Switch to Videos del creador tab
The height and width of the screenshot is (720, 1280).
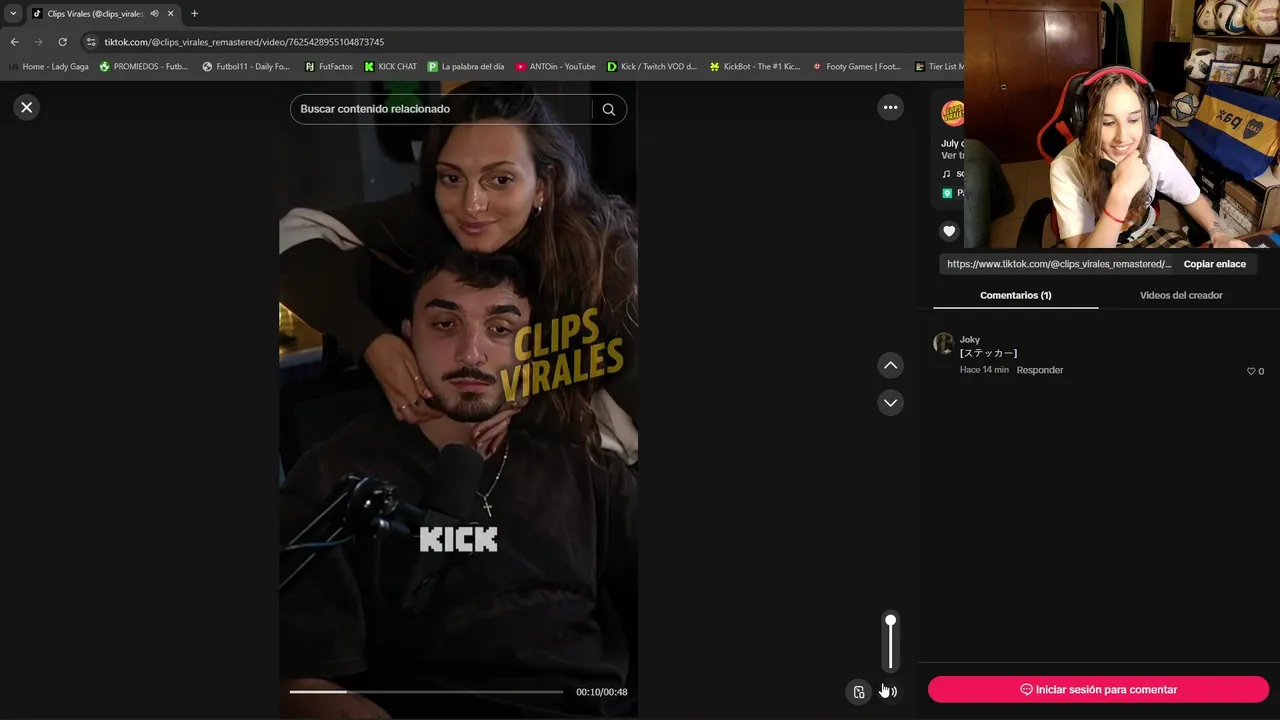click(1181, 295)
